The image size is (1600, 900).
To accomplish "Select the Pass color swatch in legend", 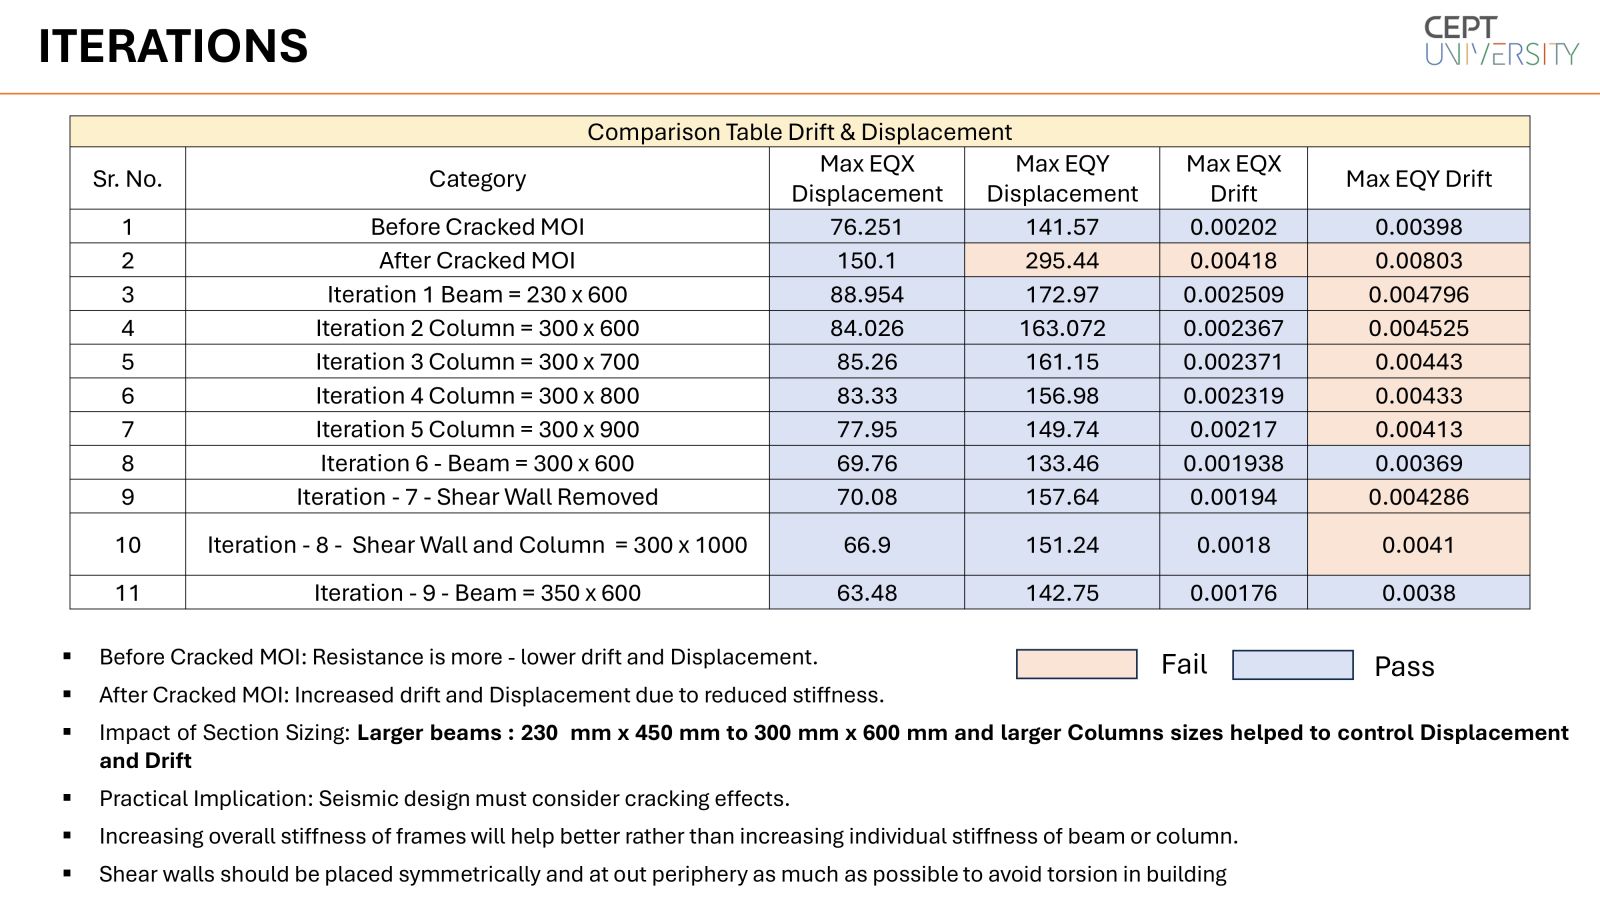I will pos(1292,665).
